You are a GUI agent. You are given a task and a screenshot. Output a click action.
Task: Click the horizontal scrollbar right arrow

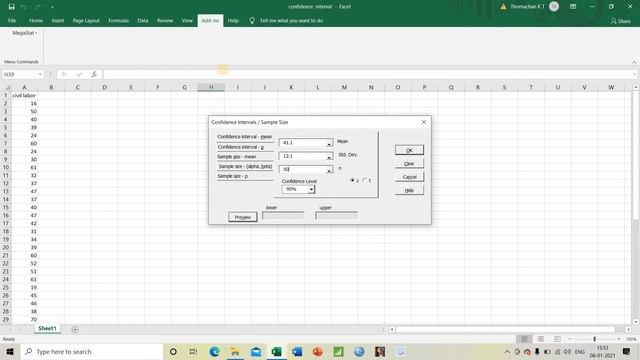[x=628, y=329]
